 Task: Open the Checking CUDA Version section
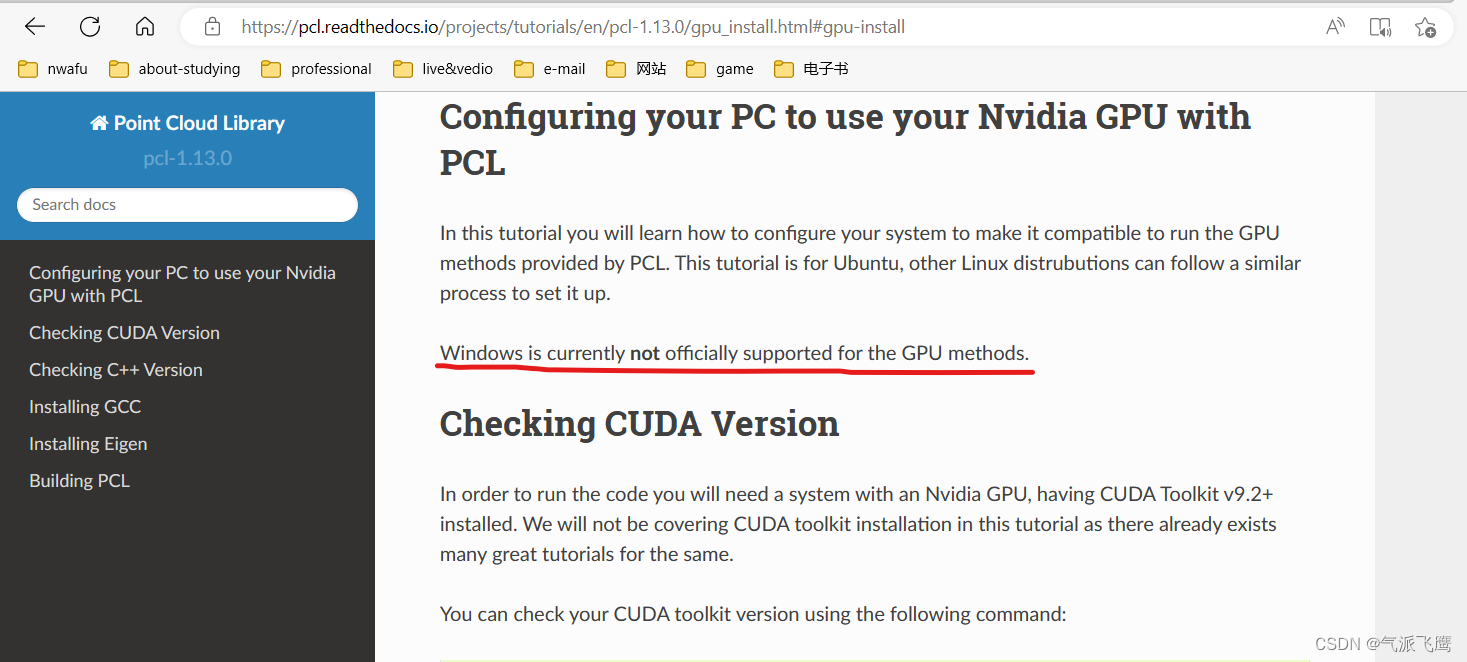[124, 332]
